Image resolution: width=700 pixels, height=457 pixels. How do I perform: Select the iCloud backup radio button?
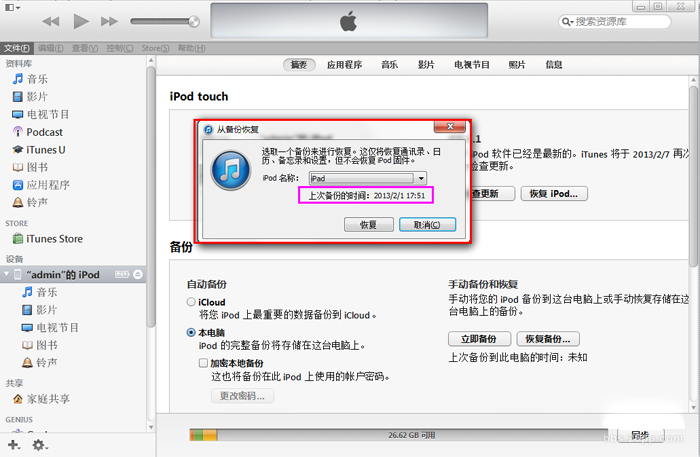191,302
